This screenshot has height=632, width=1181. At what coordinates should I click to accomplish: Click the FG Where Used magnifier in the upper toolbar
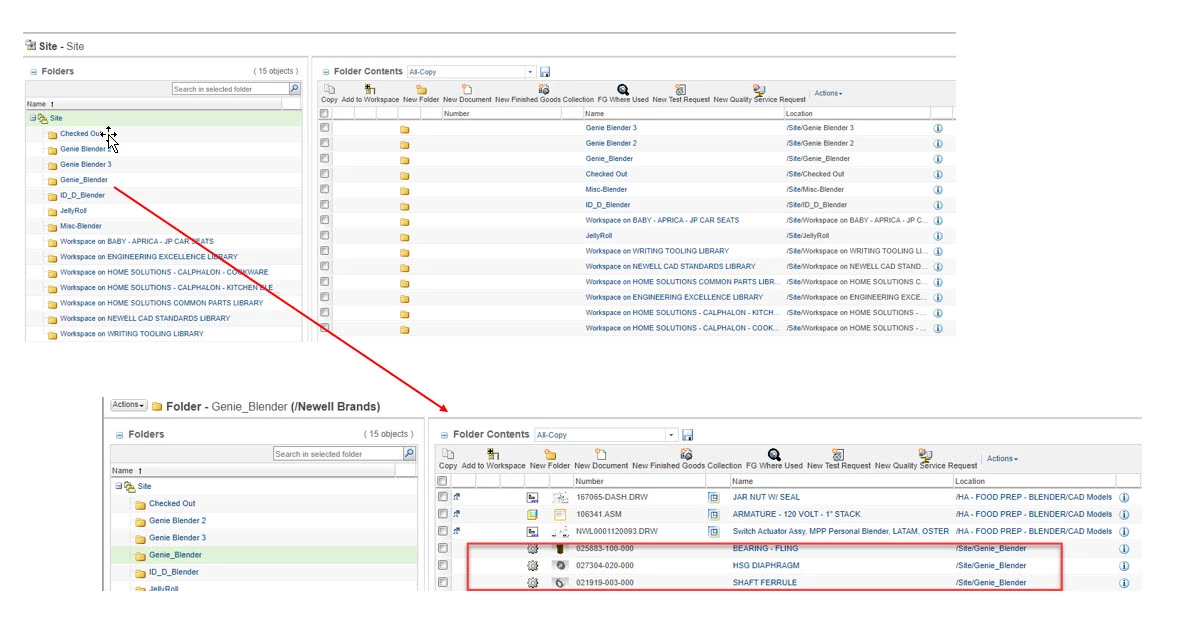[x=623, y=90]
